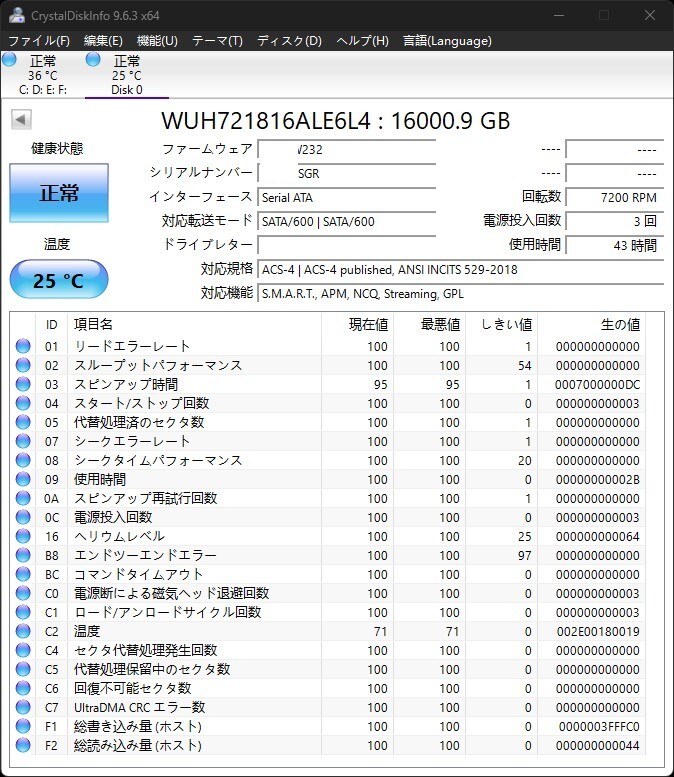This screenshot has height=777, width=674.
Task: Open the テーマ(T) menu
Action: [218, 41]
